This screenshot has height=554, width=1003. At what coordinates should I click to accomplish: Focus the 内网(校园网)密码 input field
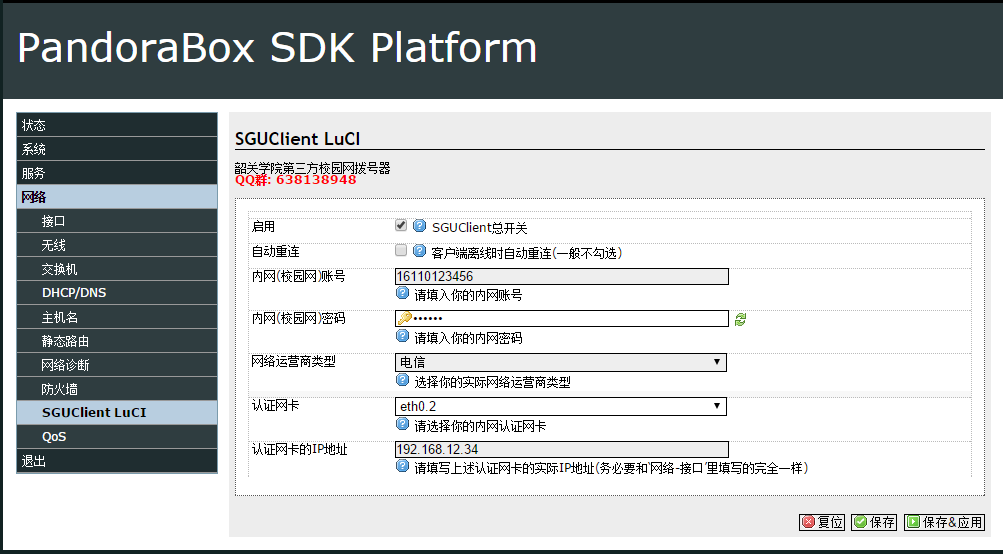pyautogui.click(x=562, y=319)
